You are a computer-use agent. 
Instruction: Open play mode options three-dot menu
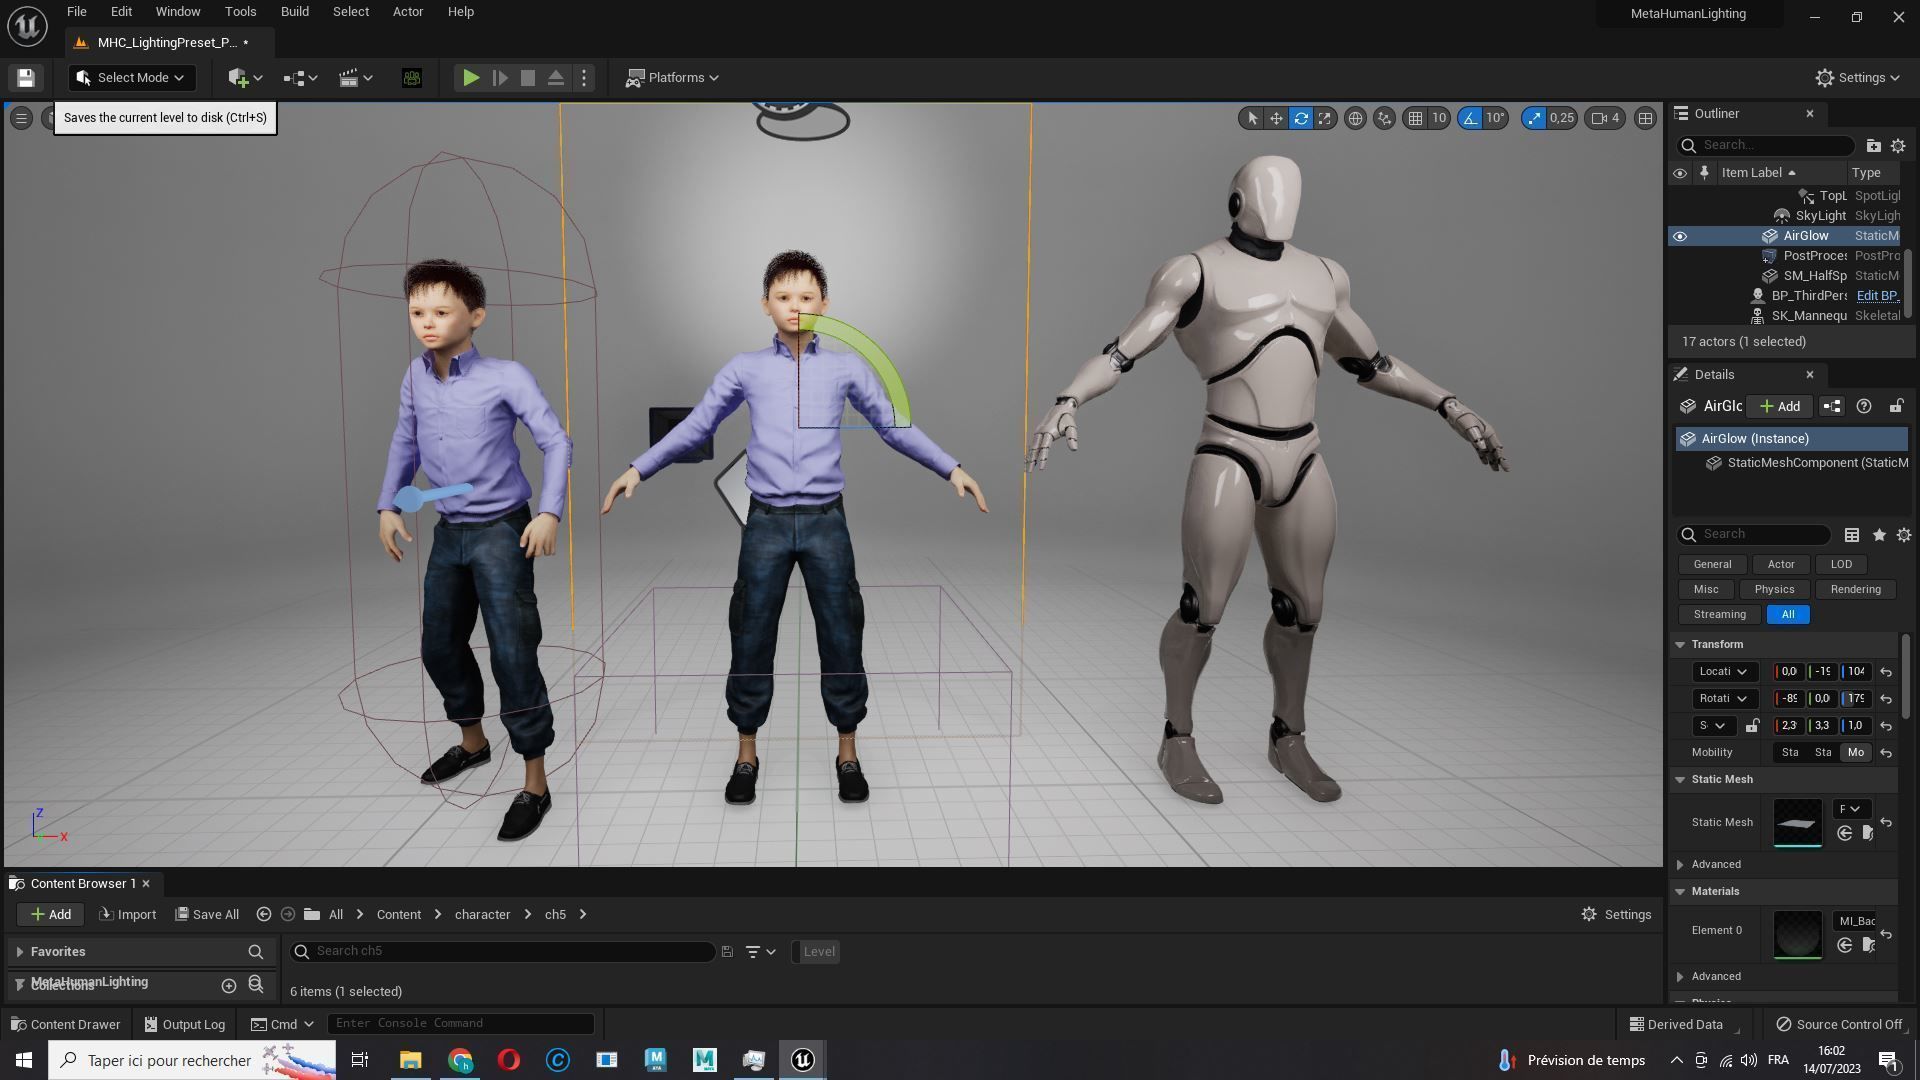(584, 78)
